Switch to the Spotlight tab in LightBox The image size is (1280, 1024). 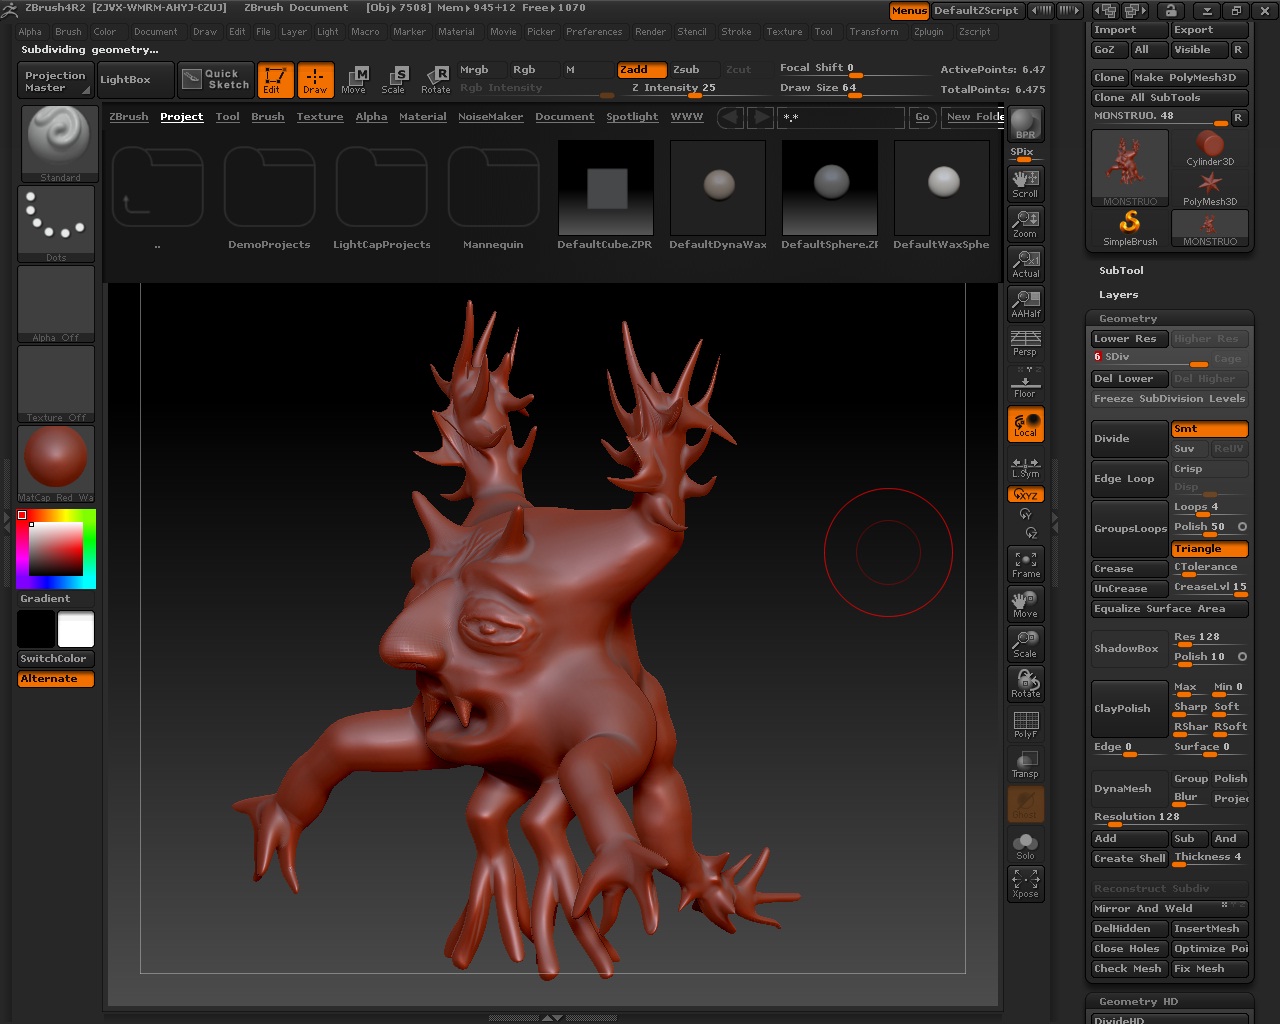click(x=632, y=117)
